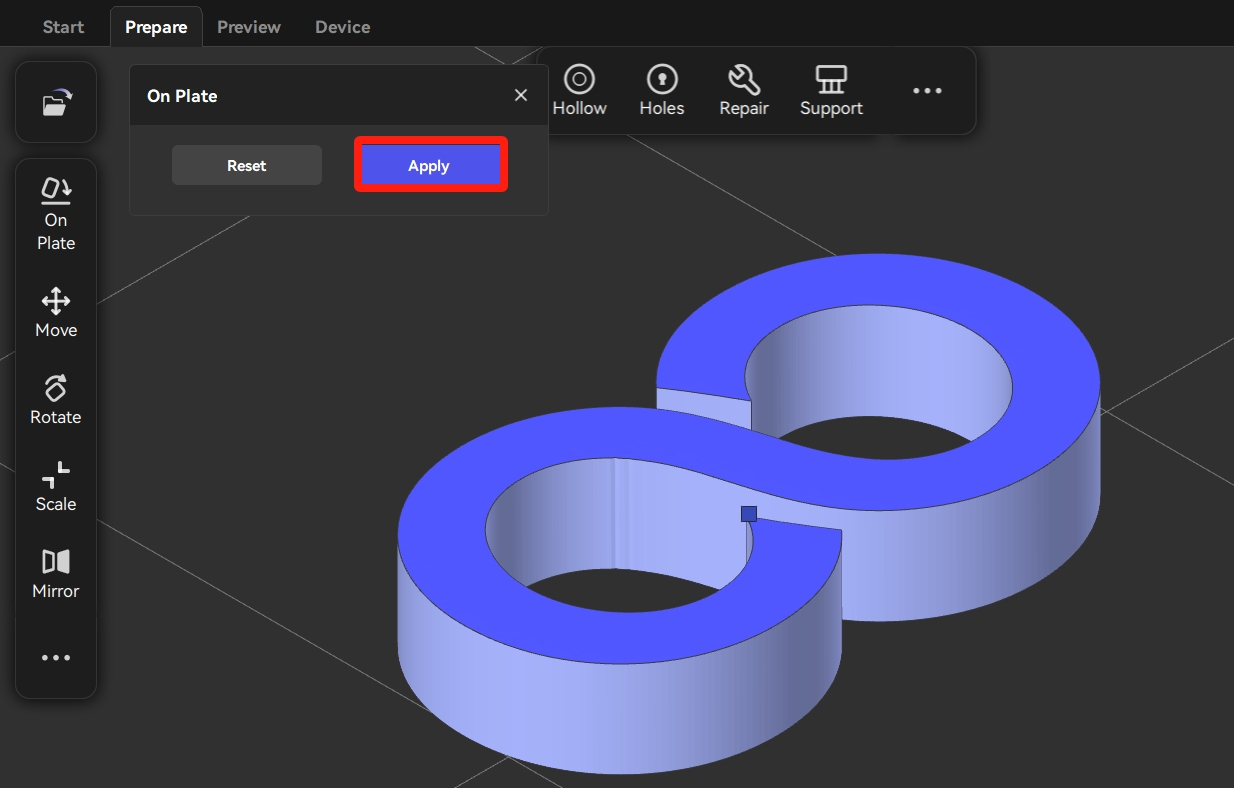The width and height of the screenshot is (1234, 788).
Task: Click the open file folder icon
Action: coord(56,103)
